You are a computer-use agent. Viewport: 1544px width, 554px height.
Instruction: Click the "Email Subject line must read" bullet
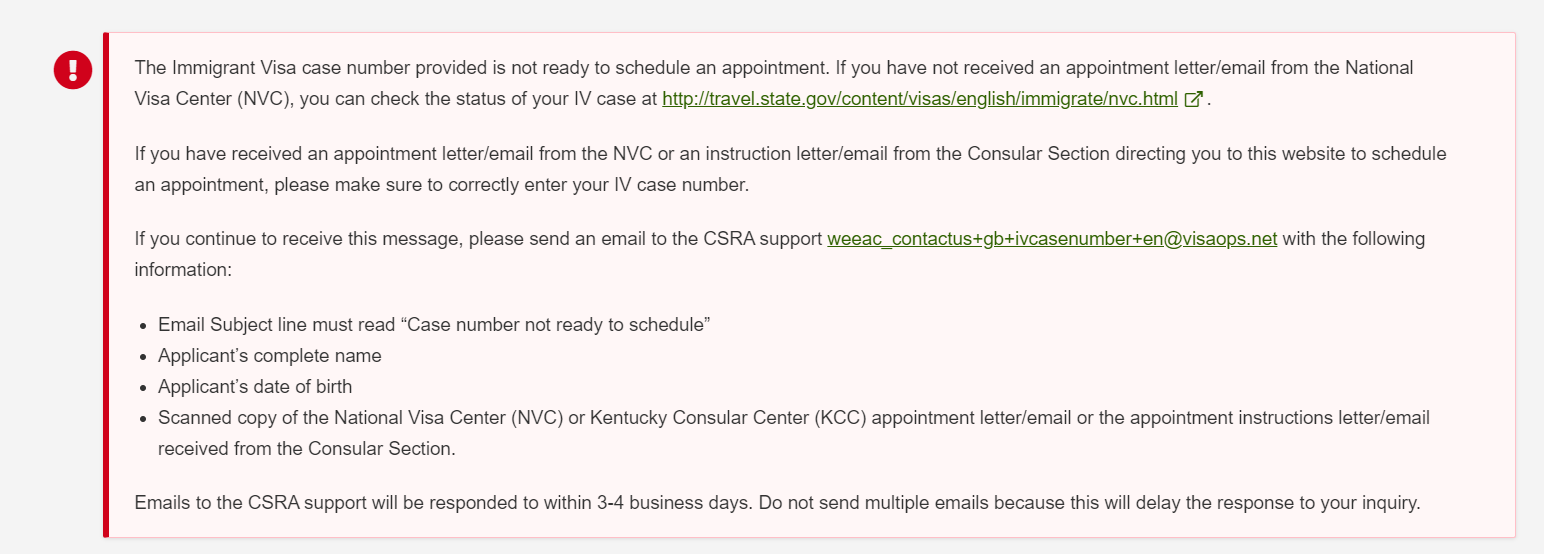[434, 325]
